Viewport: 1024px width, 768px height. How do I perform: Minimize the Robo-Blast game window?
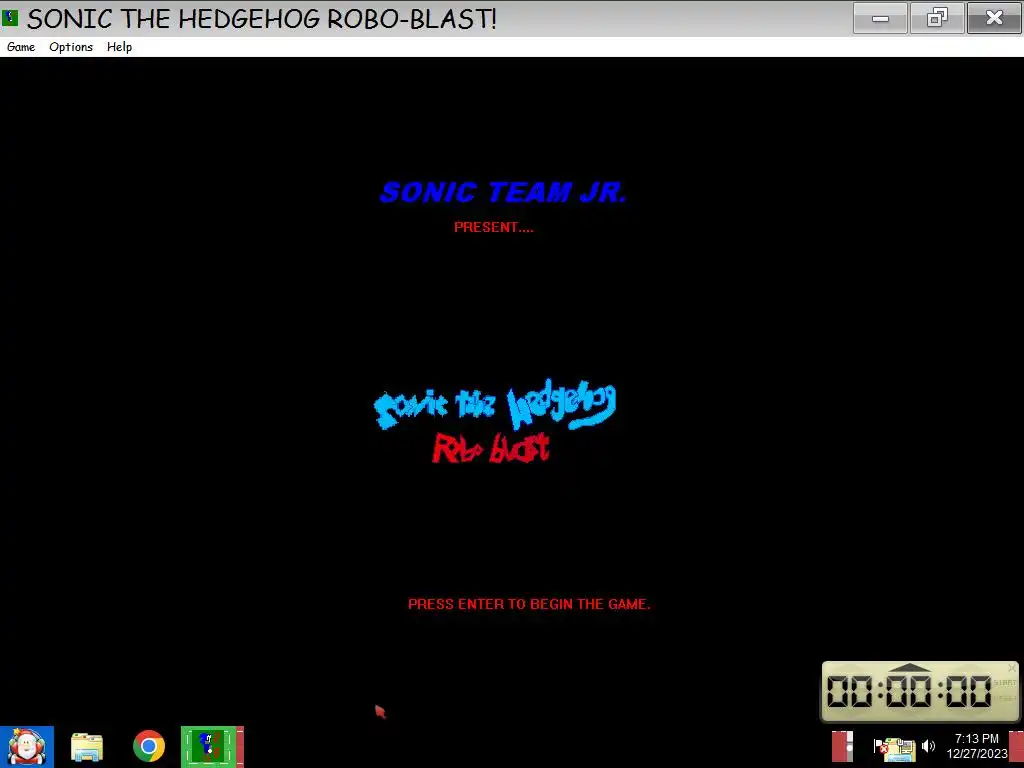880,18
